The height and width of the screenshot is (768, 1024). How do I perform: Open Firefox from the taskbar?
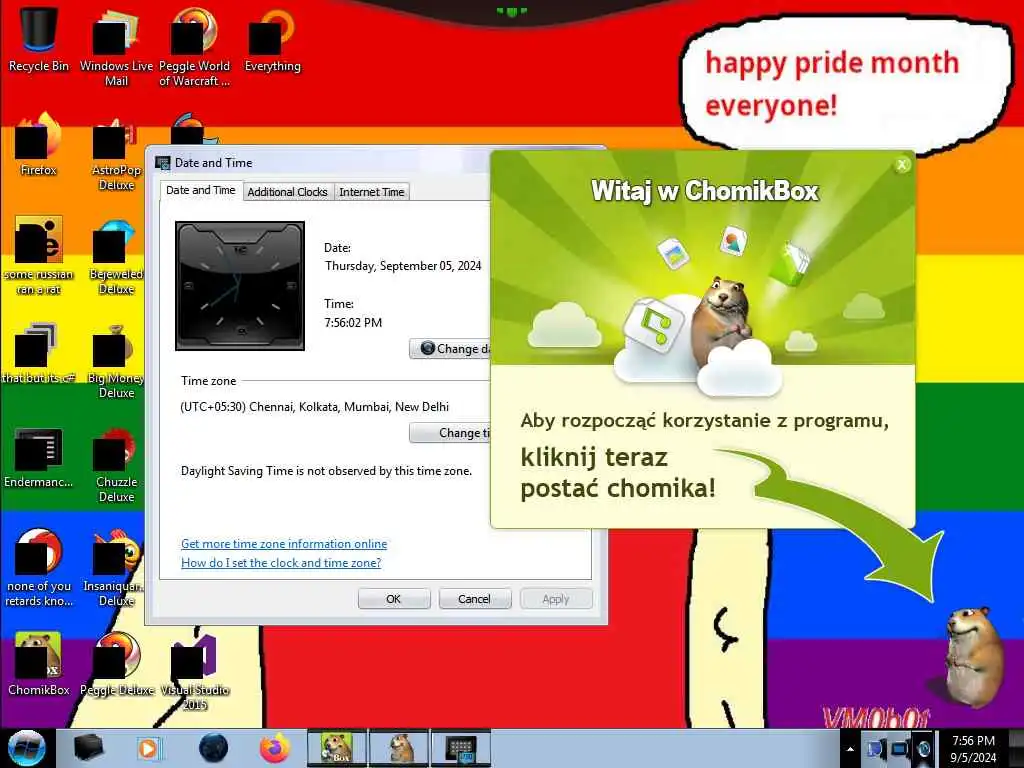click(x=274, y=748)
